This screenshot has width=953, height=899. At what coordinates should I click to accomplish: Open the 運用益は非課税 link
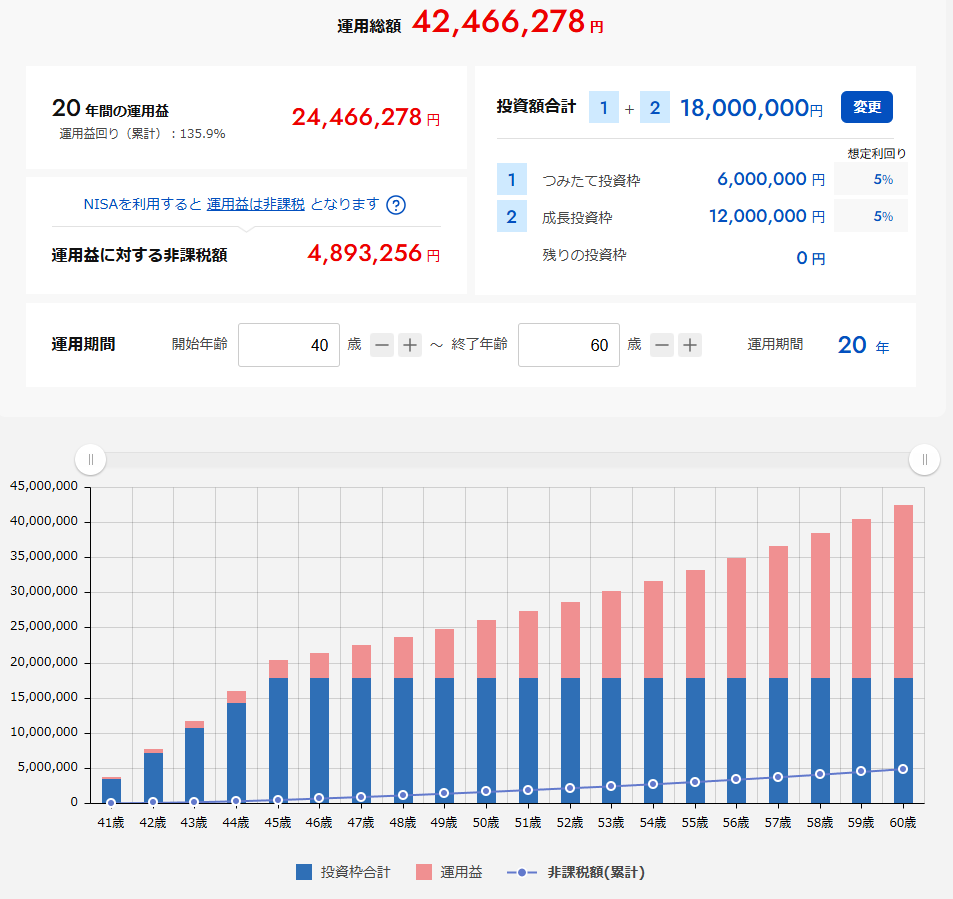point(255,204)
